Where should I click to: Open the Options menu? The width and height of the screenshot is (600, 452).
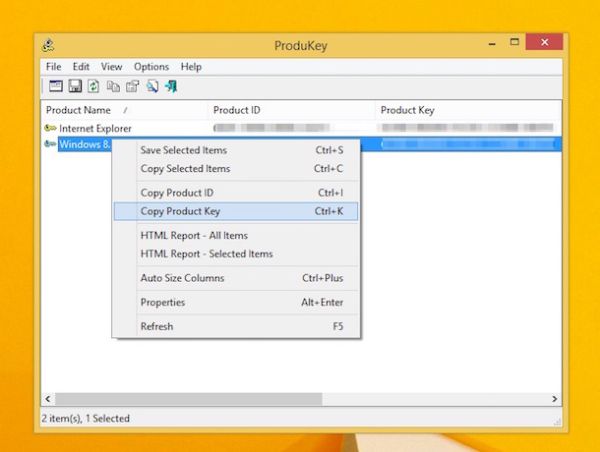point(151,67)
